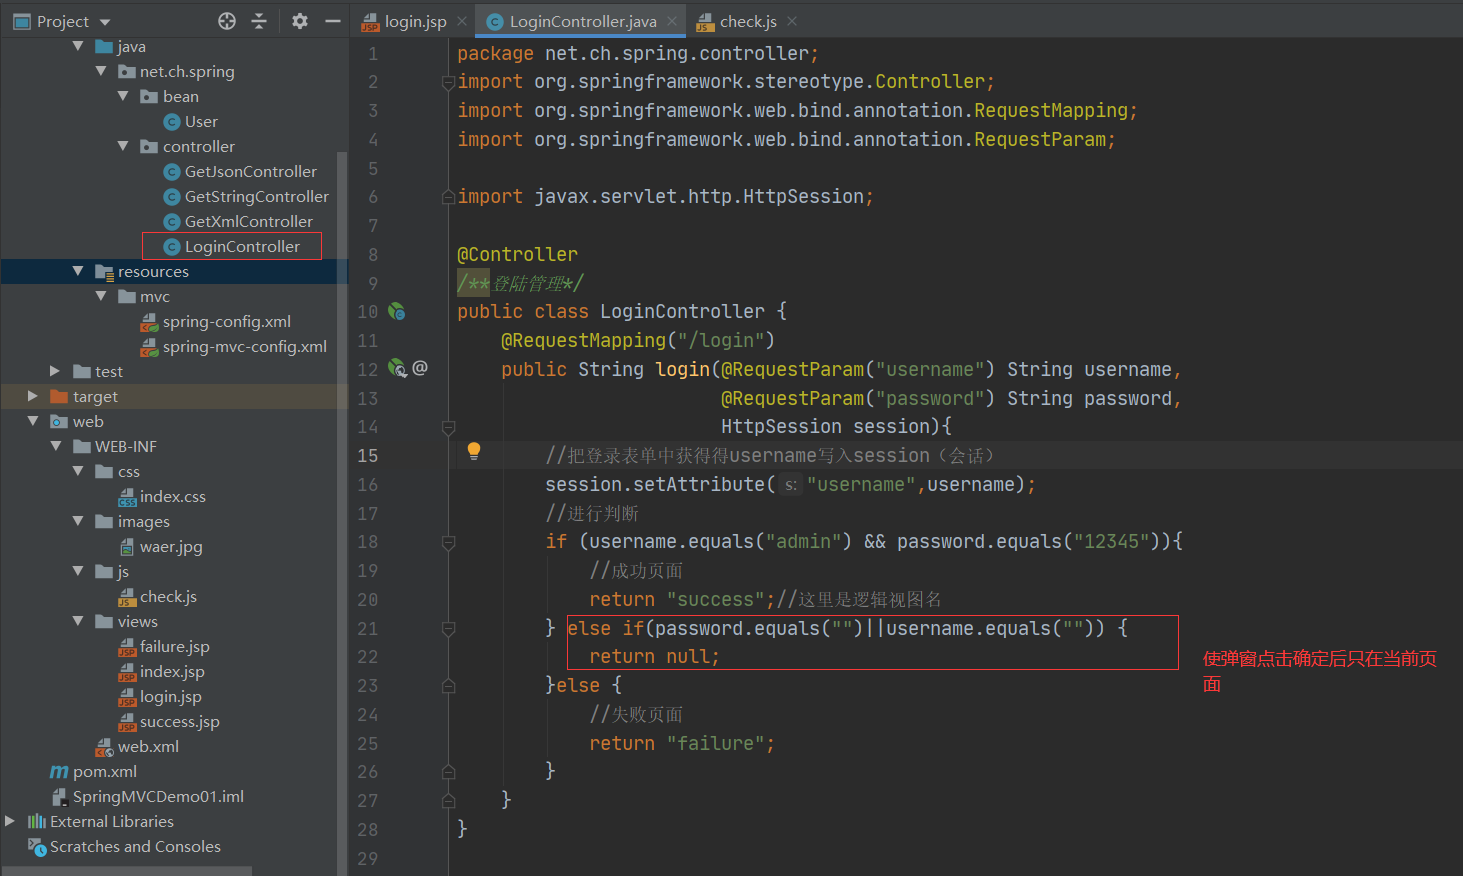The image size is (1463, 876).
Task: Click the request mapping gutter icon on line 12
Action: tap(397, 369)
